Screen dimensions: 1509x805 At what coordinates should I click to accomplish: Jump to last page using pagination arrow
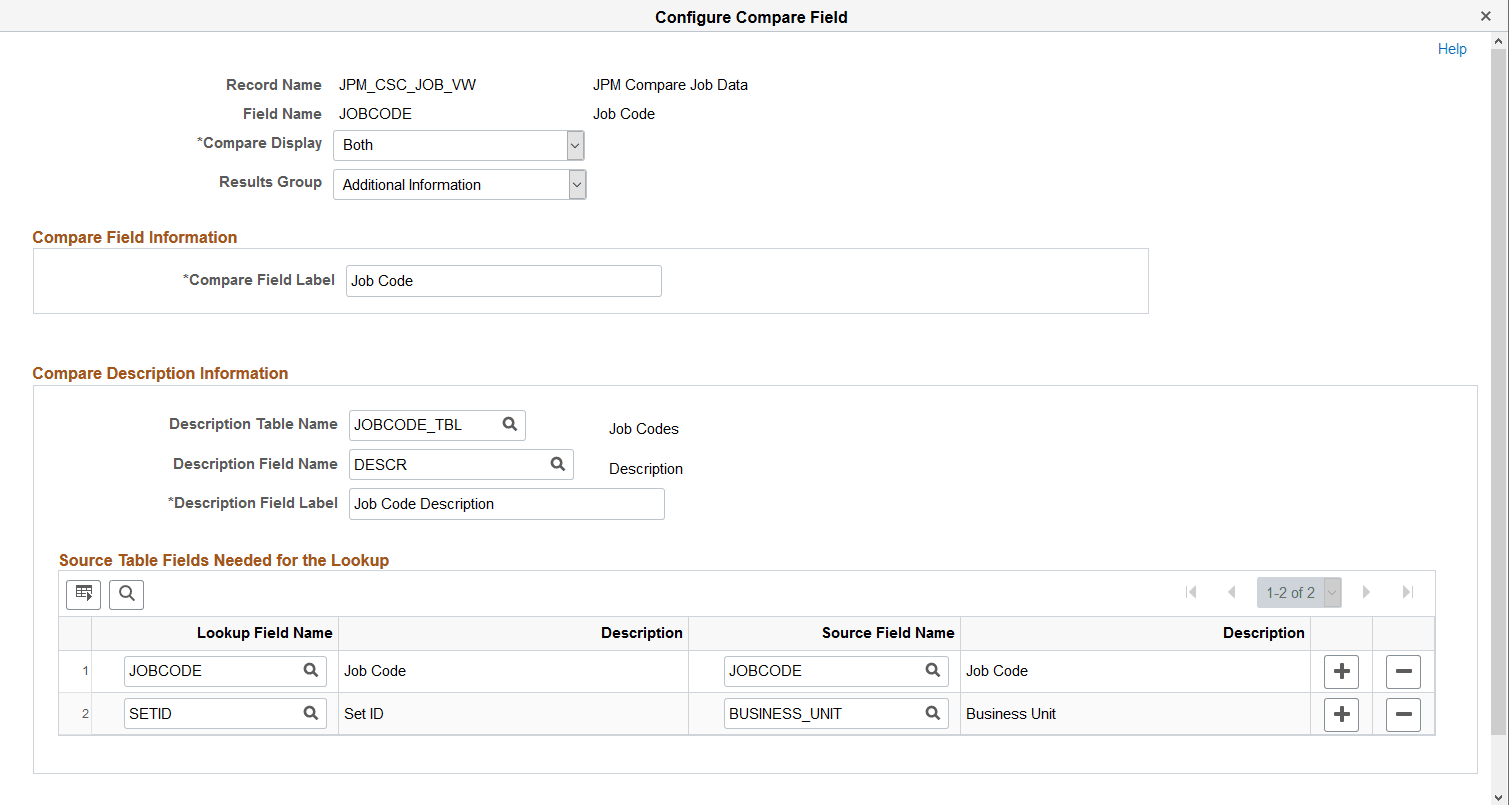pos(1407,592)
